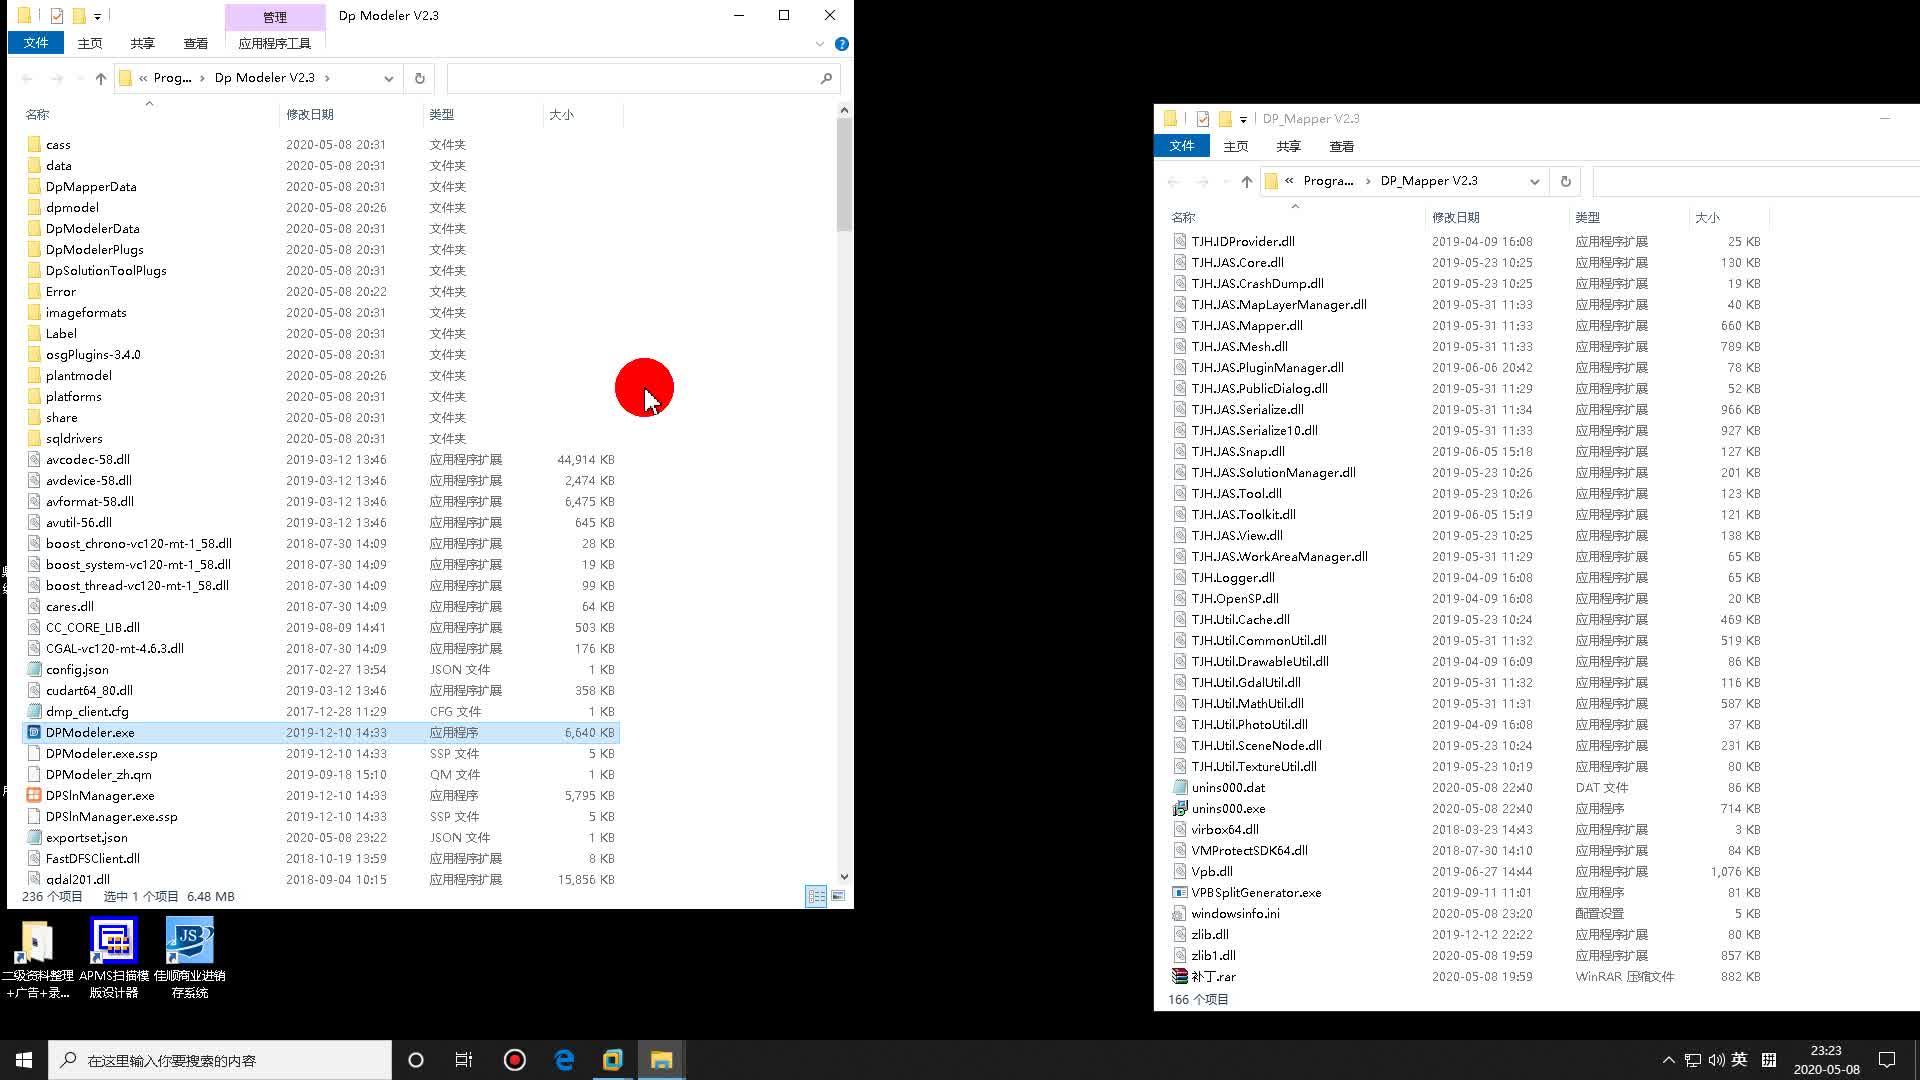Click the vertical scrollbar in the Dp Modeler file list

(845, 176)
